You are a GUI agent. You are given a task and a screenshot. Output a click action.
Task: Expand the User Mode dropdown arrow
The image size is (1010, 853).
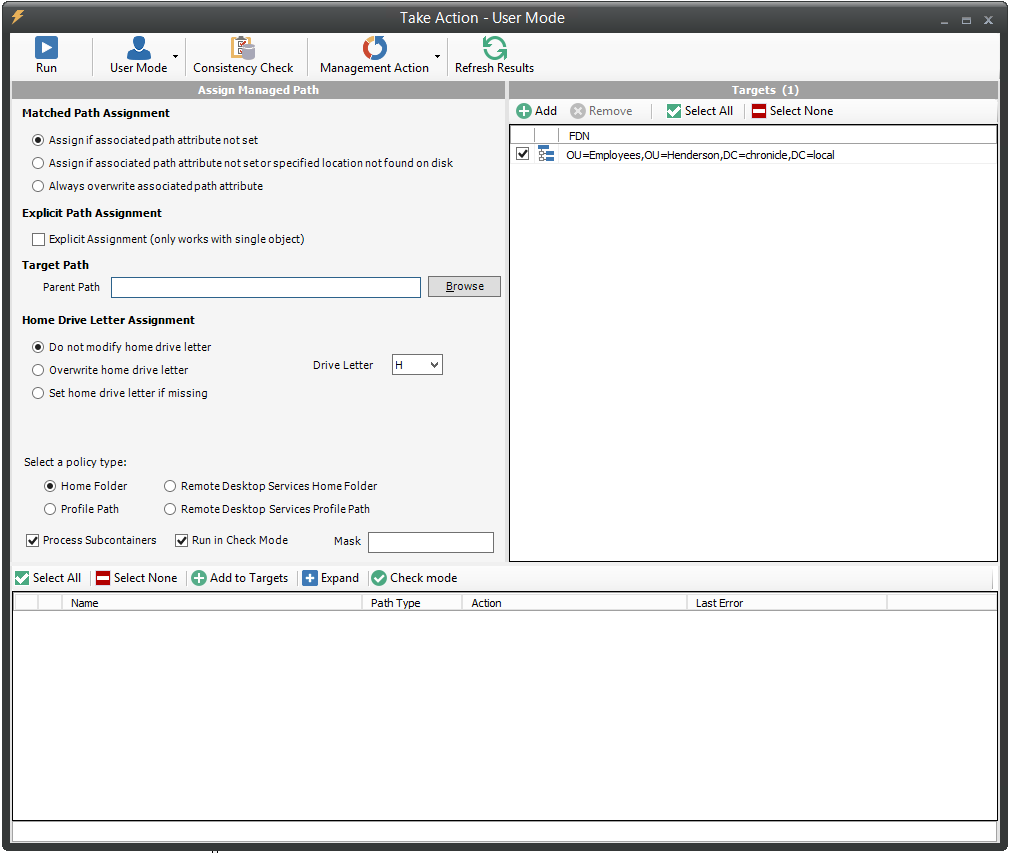[176, 56]
